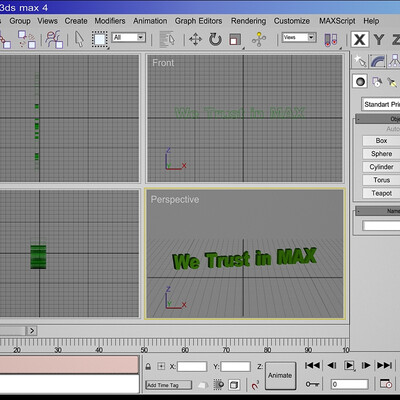Toggle the 3D Snap magnet
The width and height of the screenshot is (400, 400).
pyautogui.click(x=255, y=385)
